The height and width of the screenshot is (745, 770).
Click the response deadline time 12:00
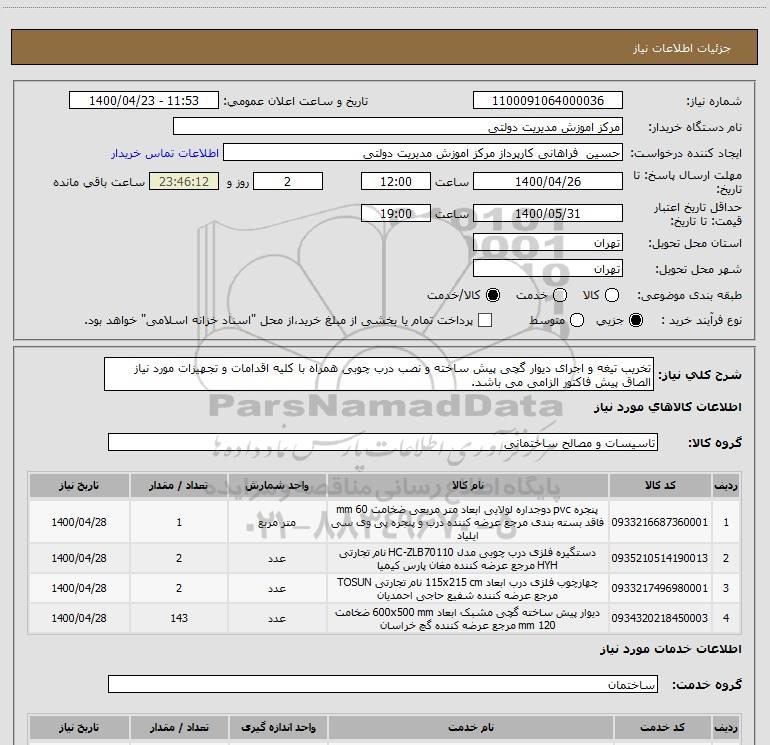396,181
